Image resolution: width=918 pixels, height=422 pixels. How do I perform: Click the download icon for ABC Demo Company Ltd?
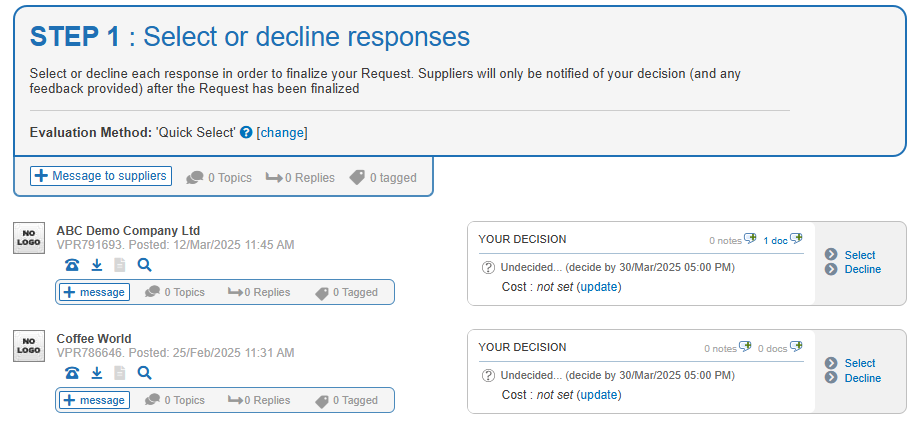[x=97, y=265]
